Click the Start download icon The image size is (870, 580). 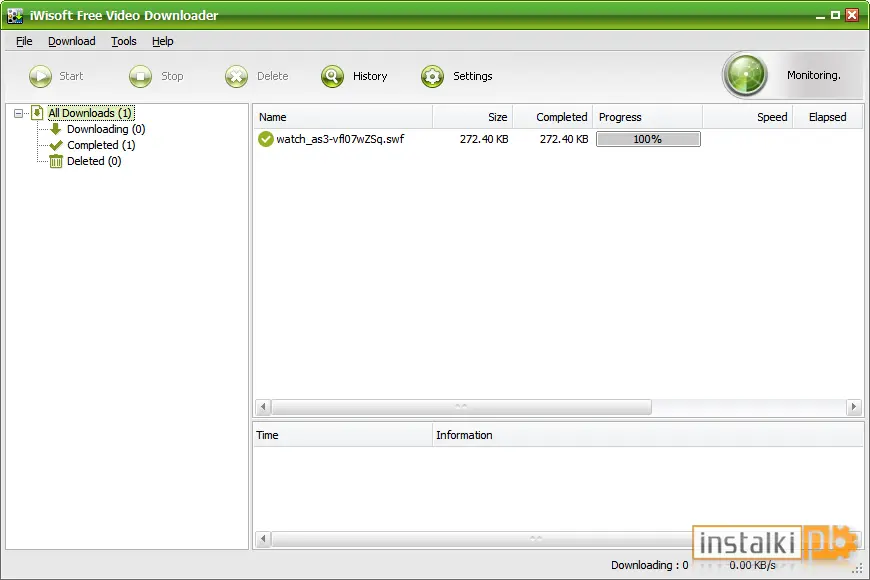pos(41,77)
